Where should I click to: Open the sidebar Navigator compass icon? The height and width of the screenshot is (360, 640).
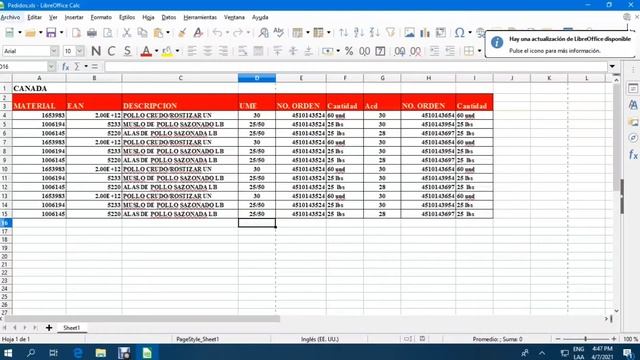pyautogui.click(x=633, y=138)
